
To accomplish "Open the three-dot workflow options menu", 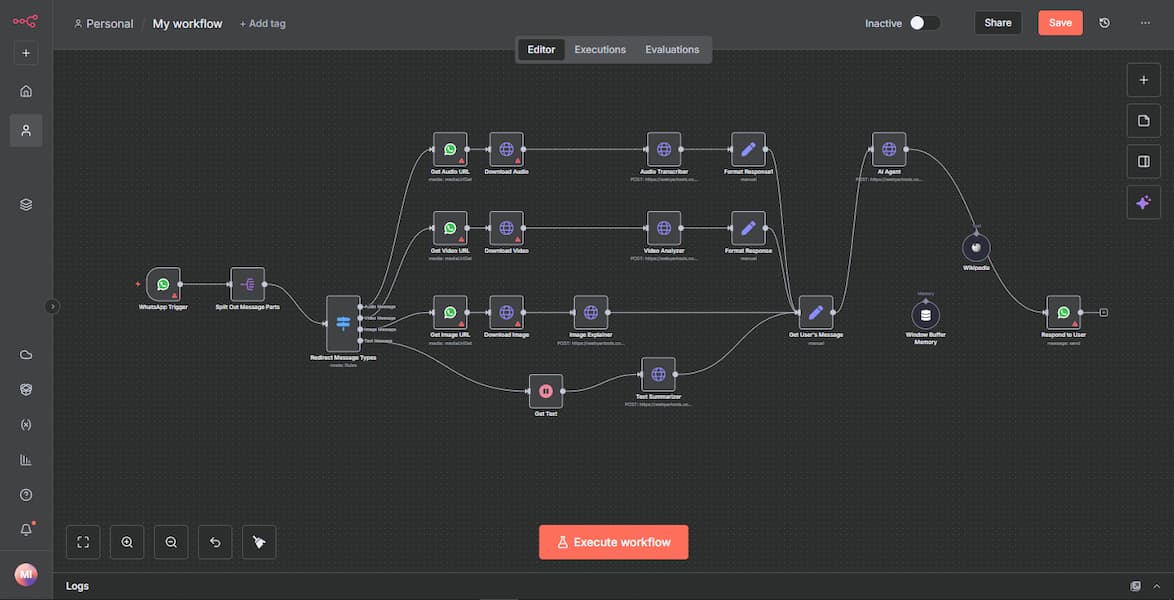I will (1145, 23).
